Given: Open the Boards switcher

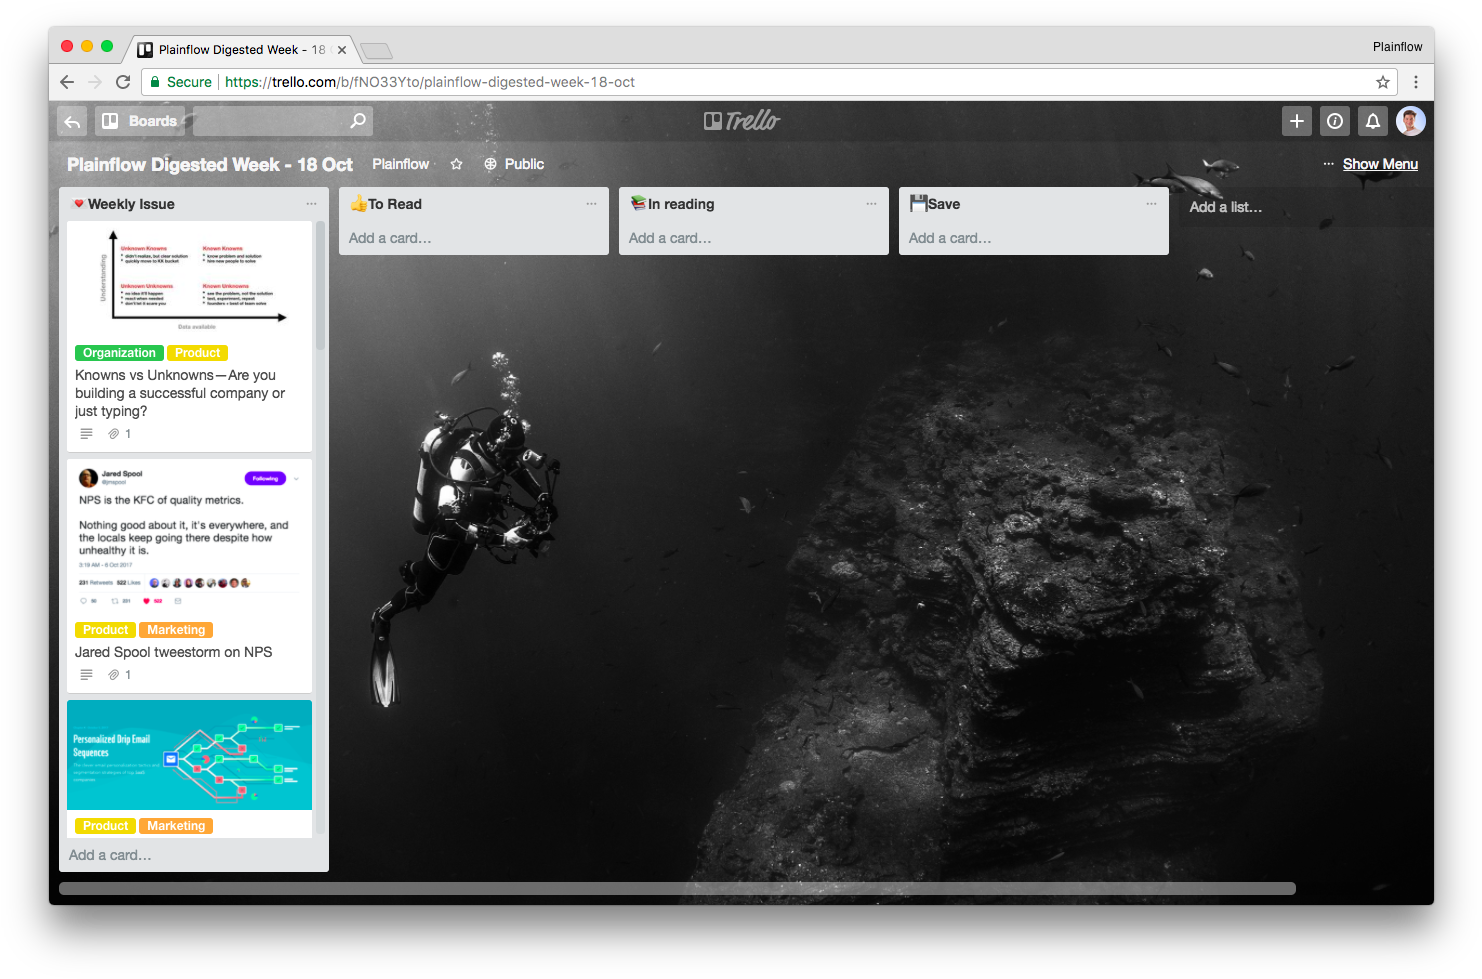Looking at the screenshot, I should pos(139,120).
